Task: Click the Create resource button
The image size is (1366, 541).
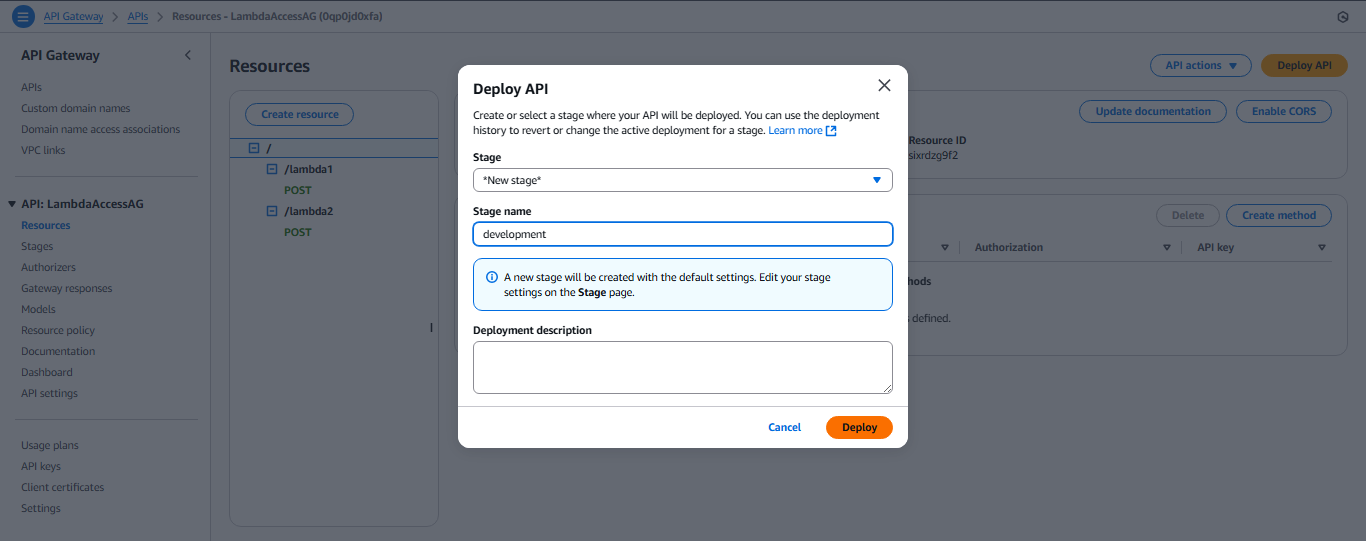Action: 299,115
